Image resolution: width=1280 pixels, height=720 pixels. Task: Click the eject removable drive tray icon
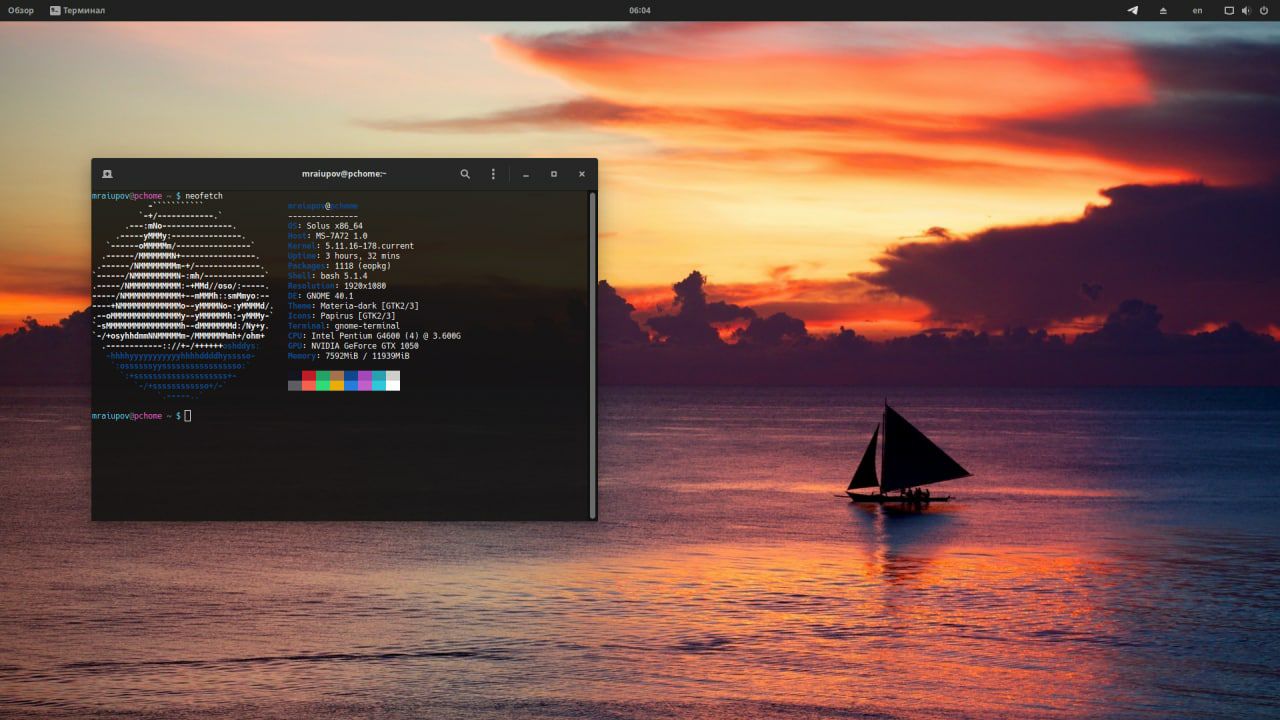pyautogui.click(x=1163, y=10)
